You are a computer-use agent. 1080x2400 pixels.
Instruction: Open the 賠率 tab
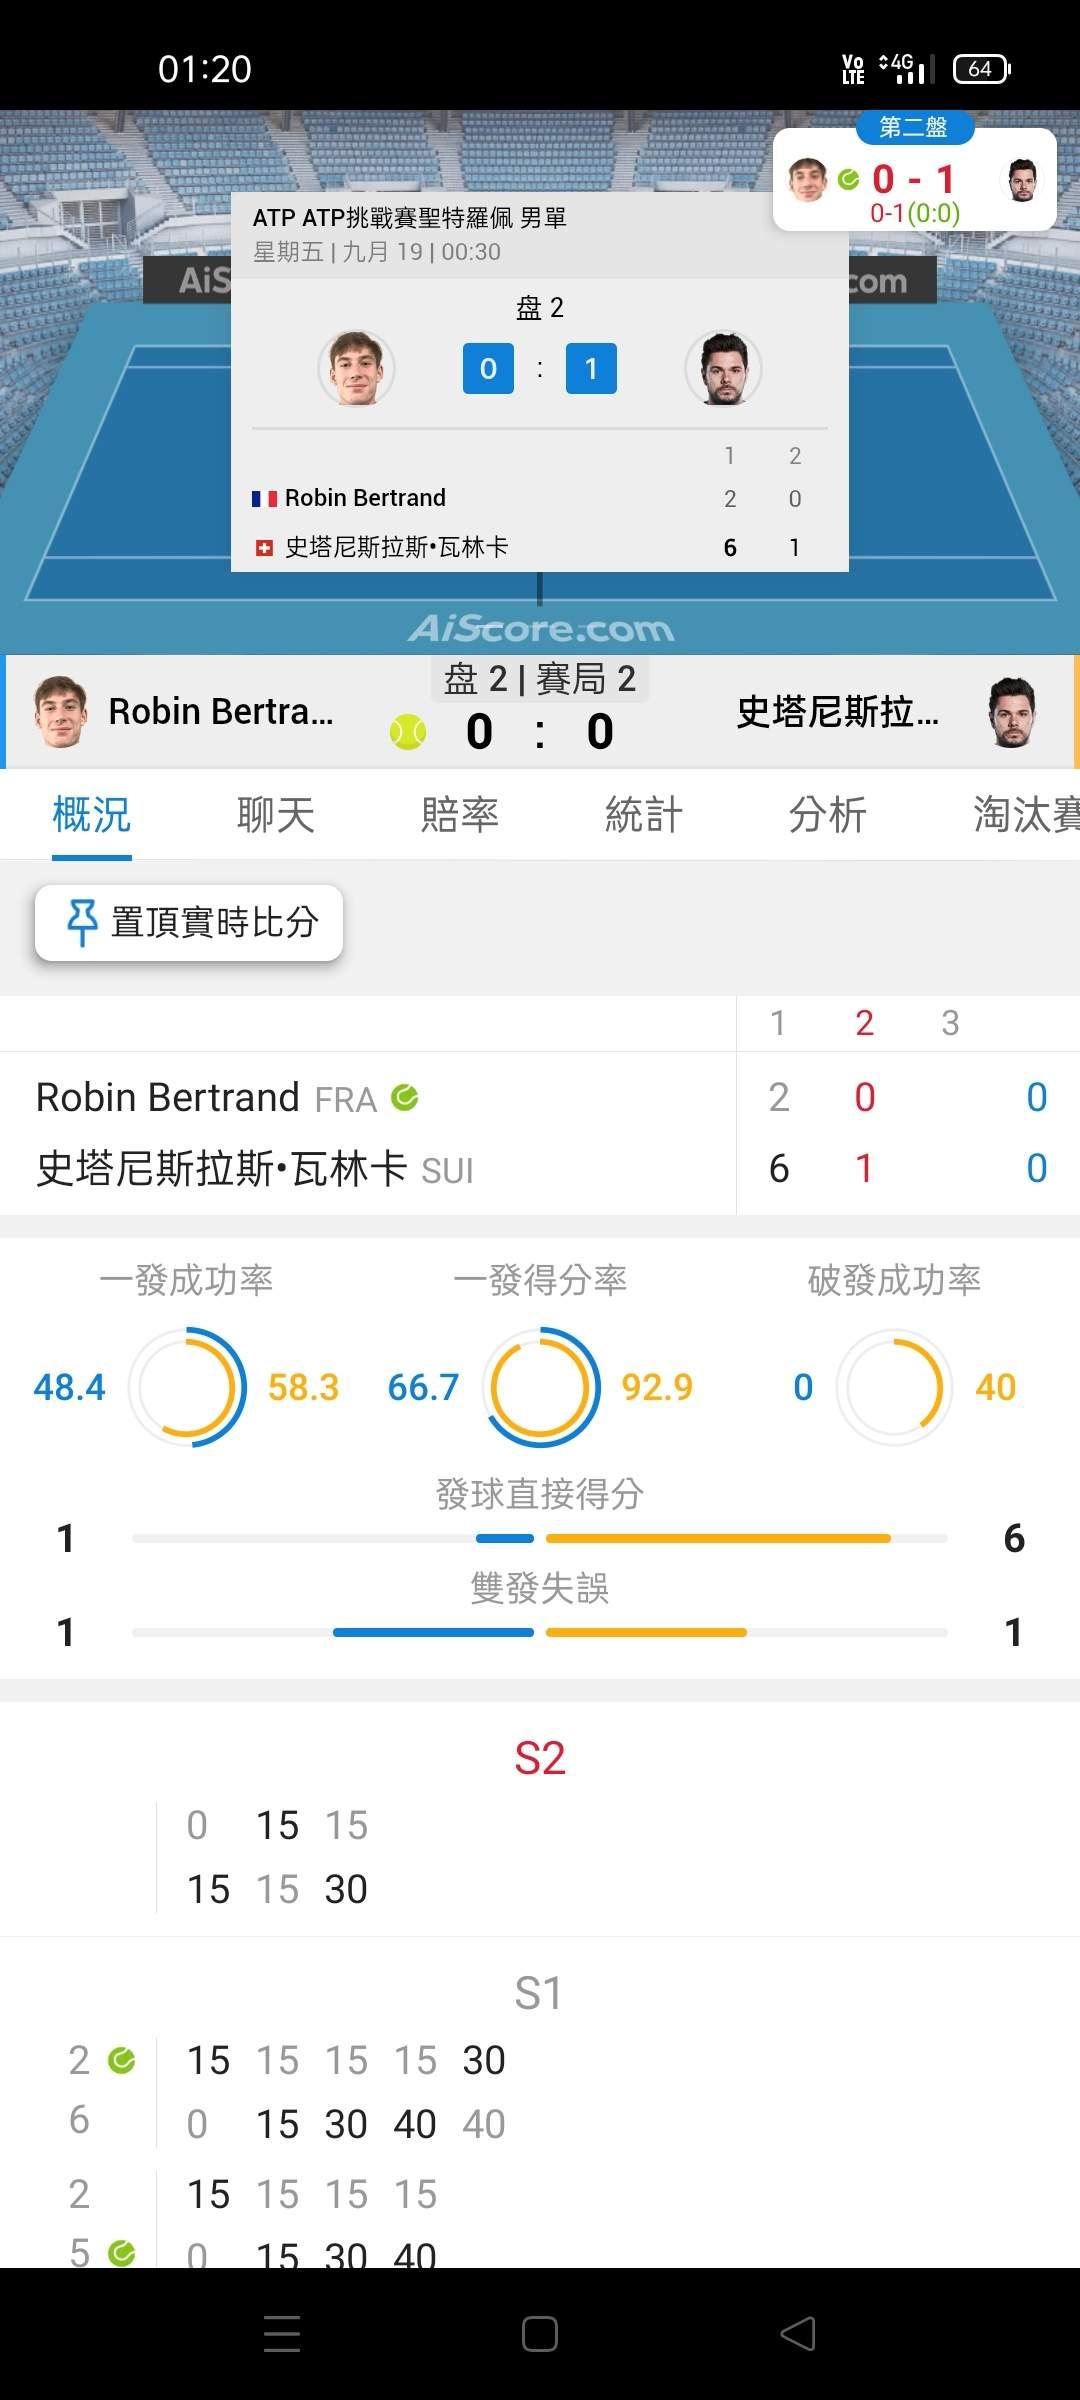tap(460, 814)
